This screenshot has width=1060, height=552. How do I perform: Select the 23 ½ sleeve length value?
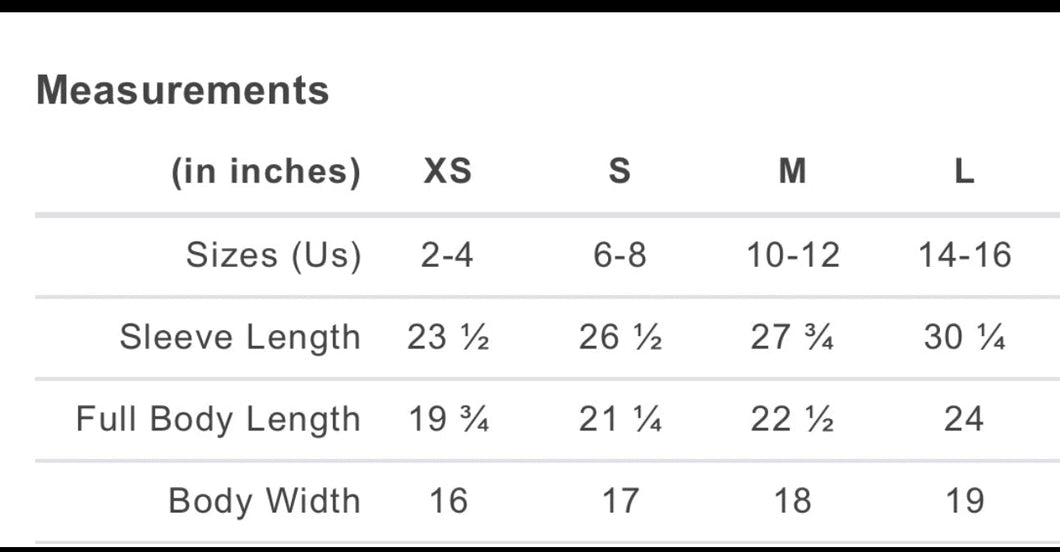click(448, 337)
